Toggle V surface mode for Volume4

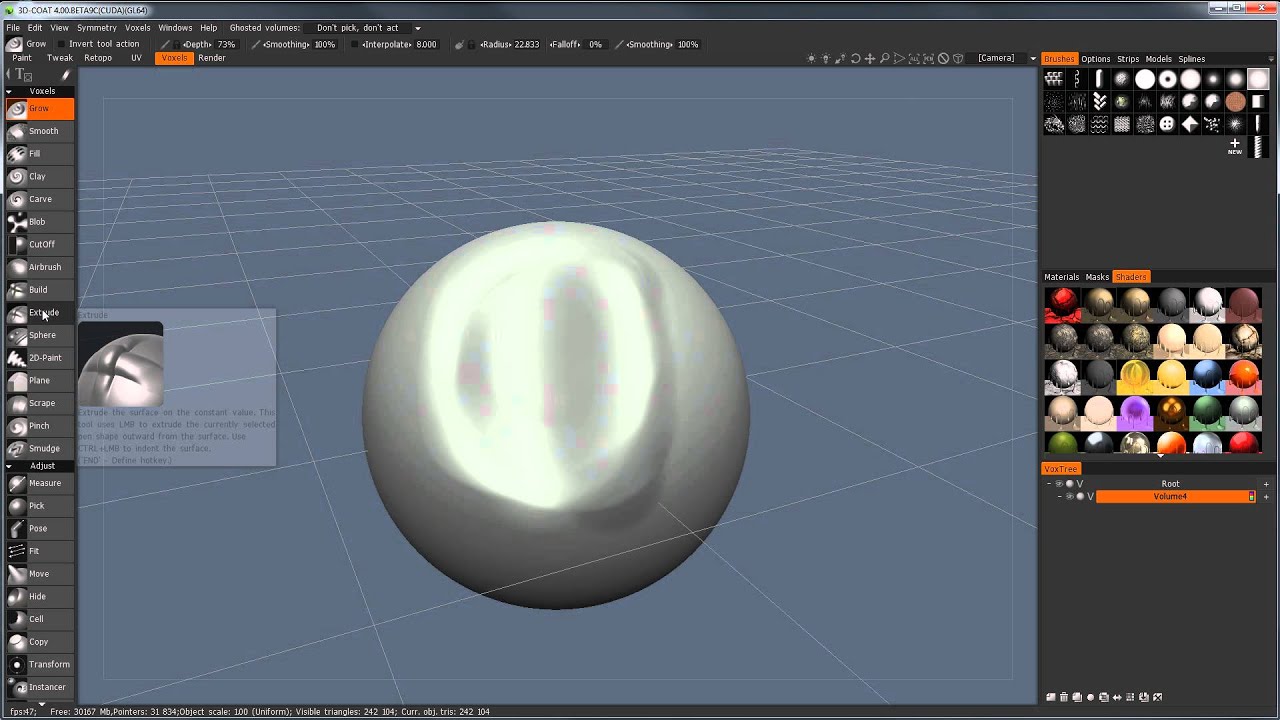tap(1091, 497)
